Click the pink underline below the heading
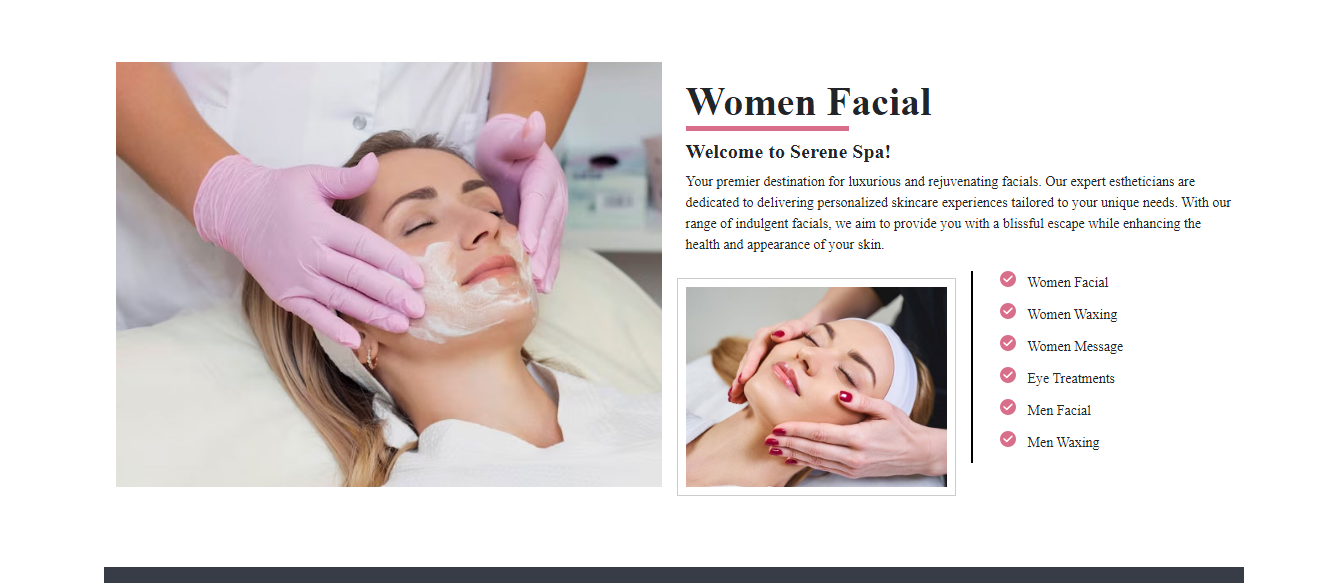This screenshot has height=583, width=1340. pyautogui.click(x=767, y=128)
